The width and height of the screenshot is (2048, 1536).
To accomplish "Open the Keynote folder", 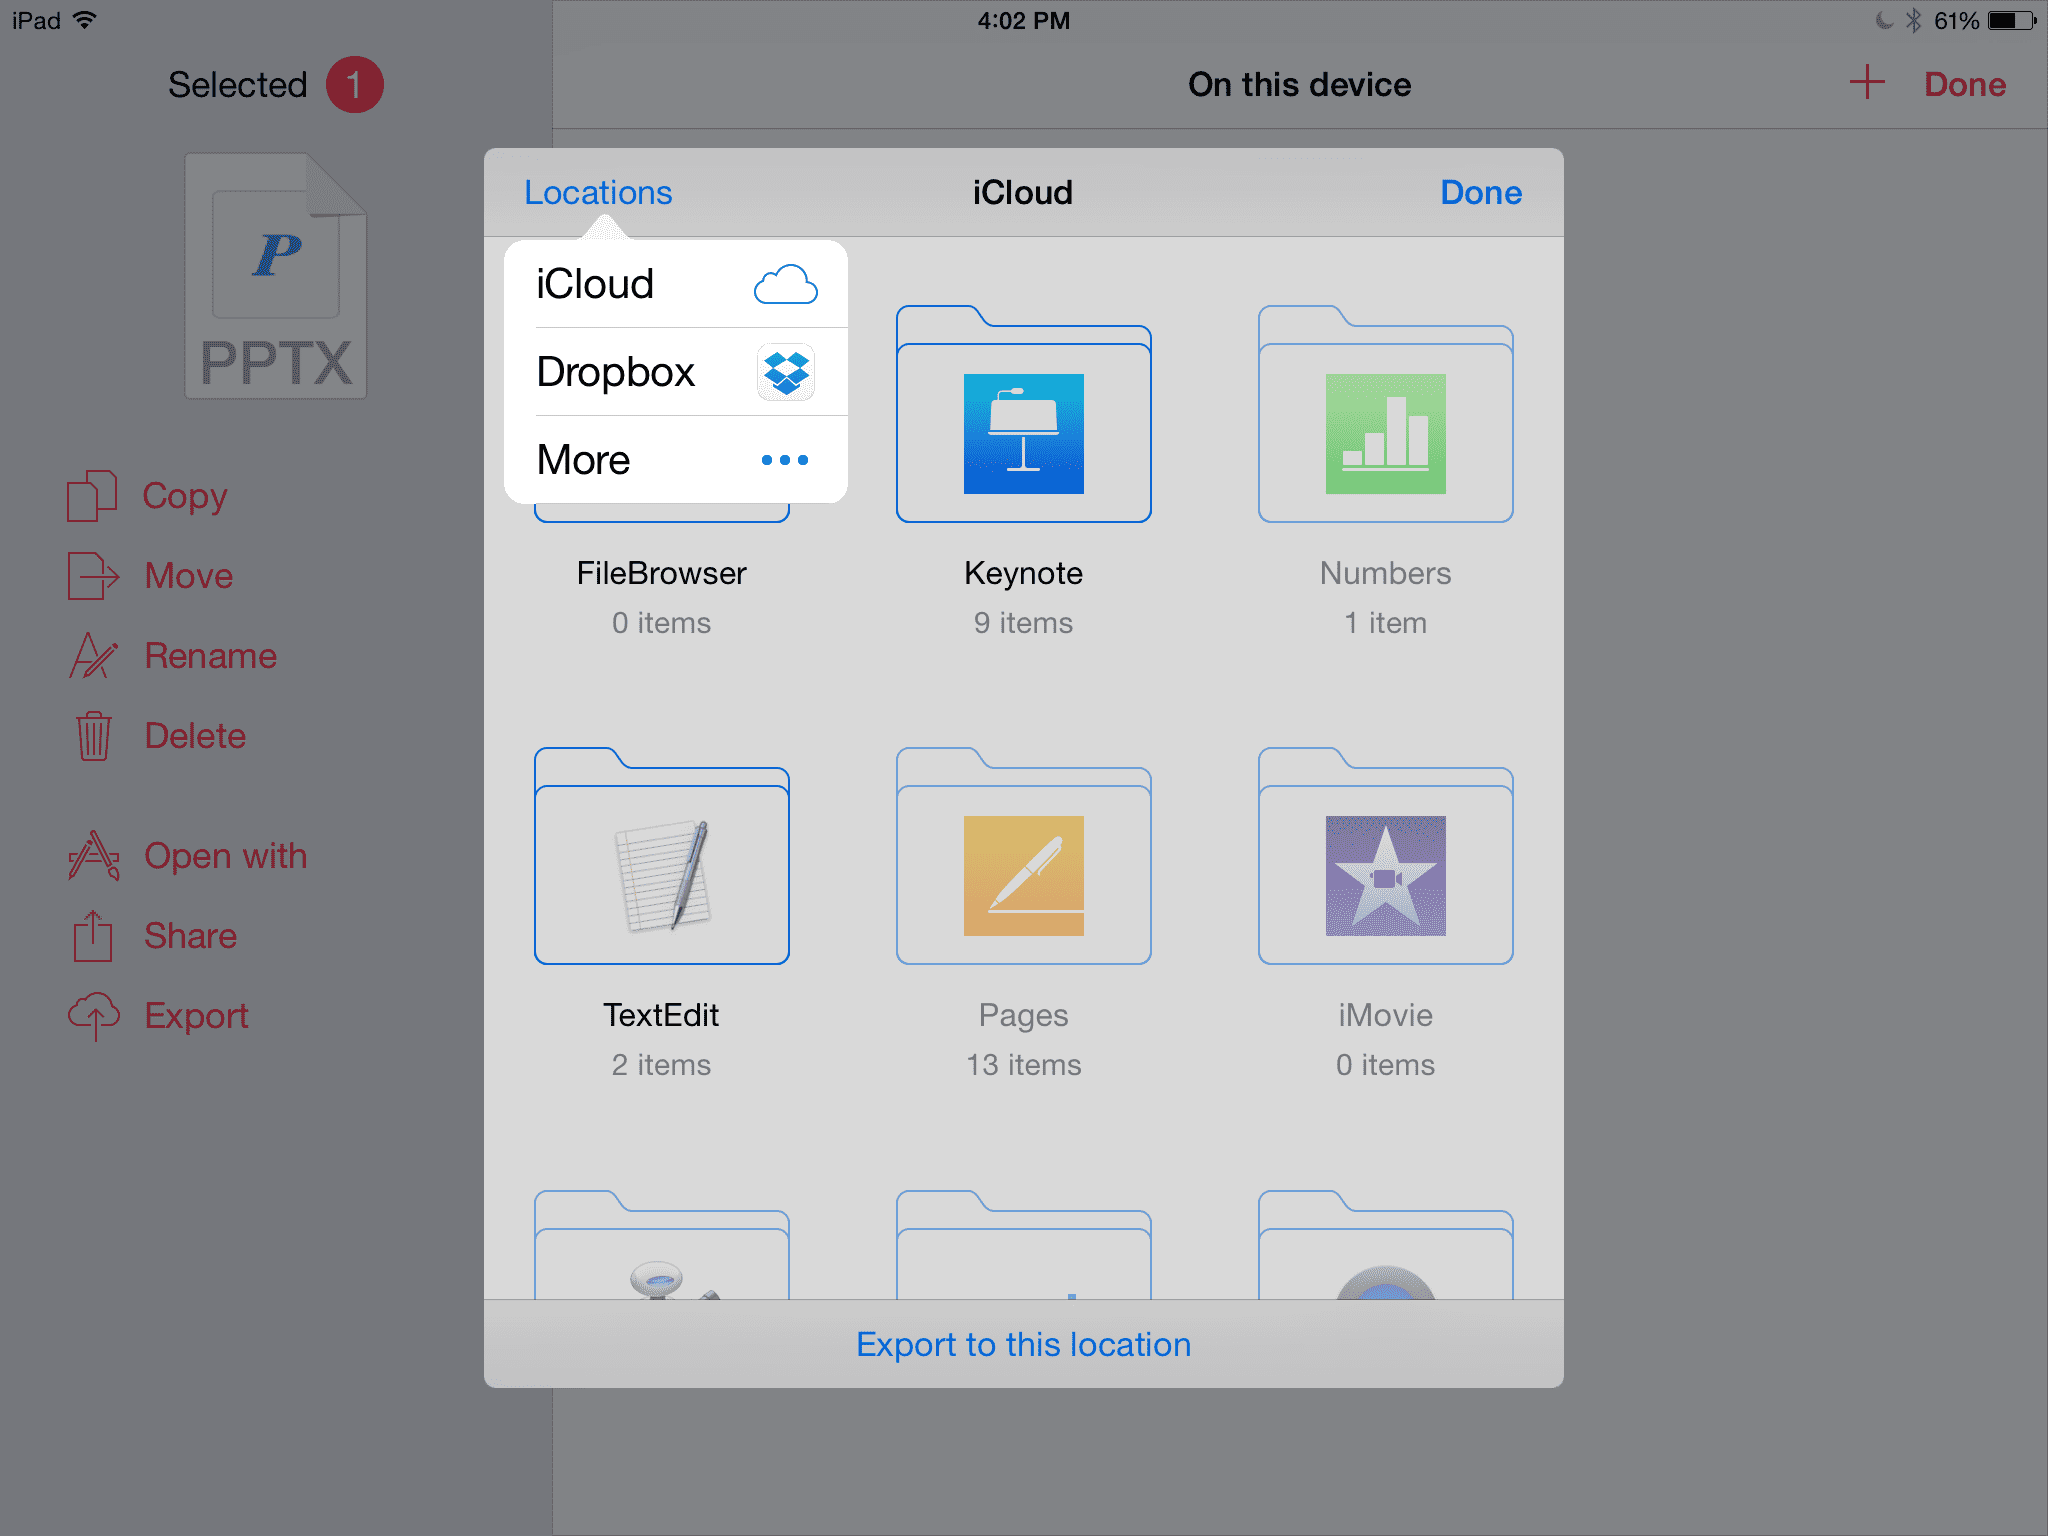I will point(1023,414).
